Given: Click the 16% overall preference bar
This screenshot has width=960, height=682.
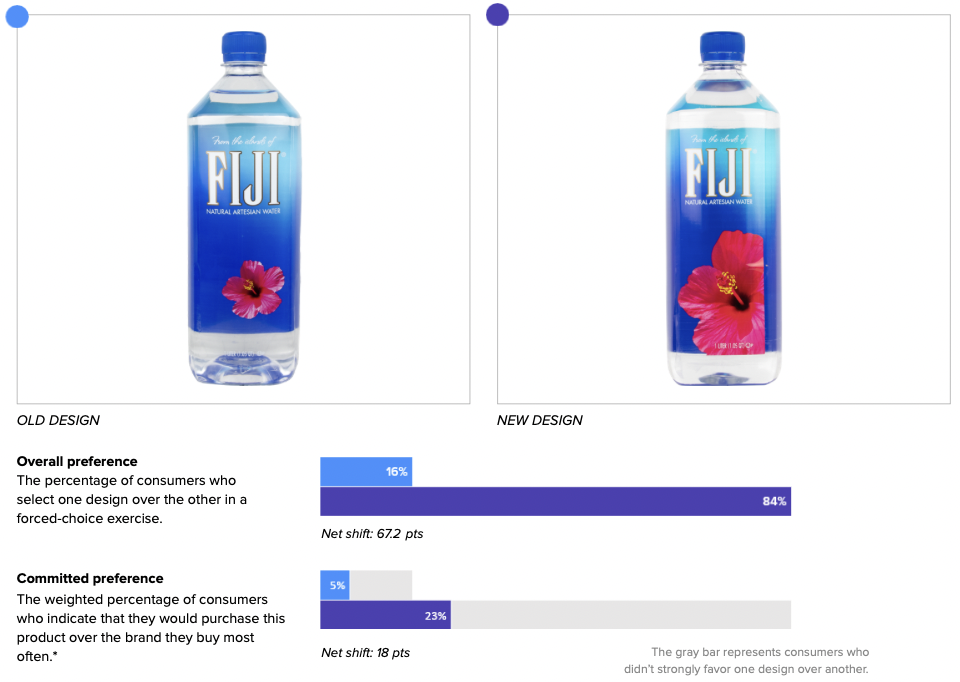Looking at the screenshot, I should pos(366,471).
